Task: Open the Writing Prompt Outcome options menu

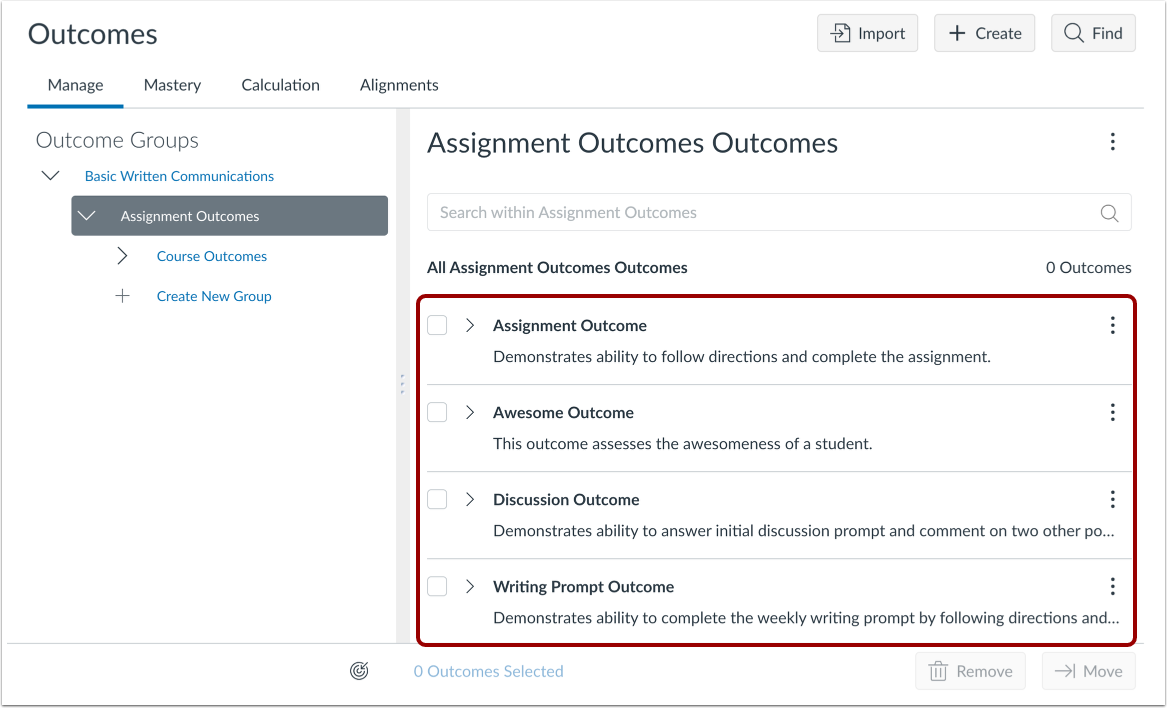Action: (1112, 586)
